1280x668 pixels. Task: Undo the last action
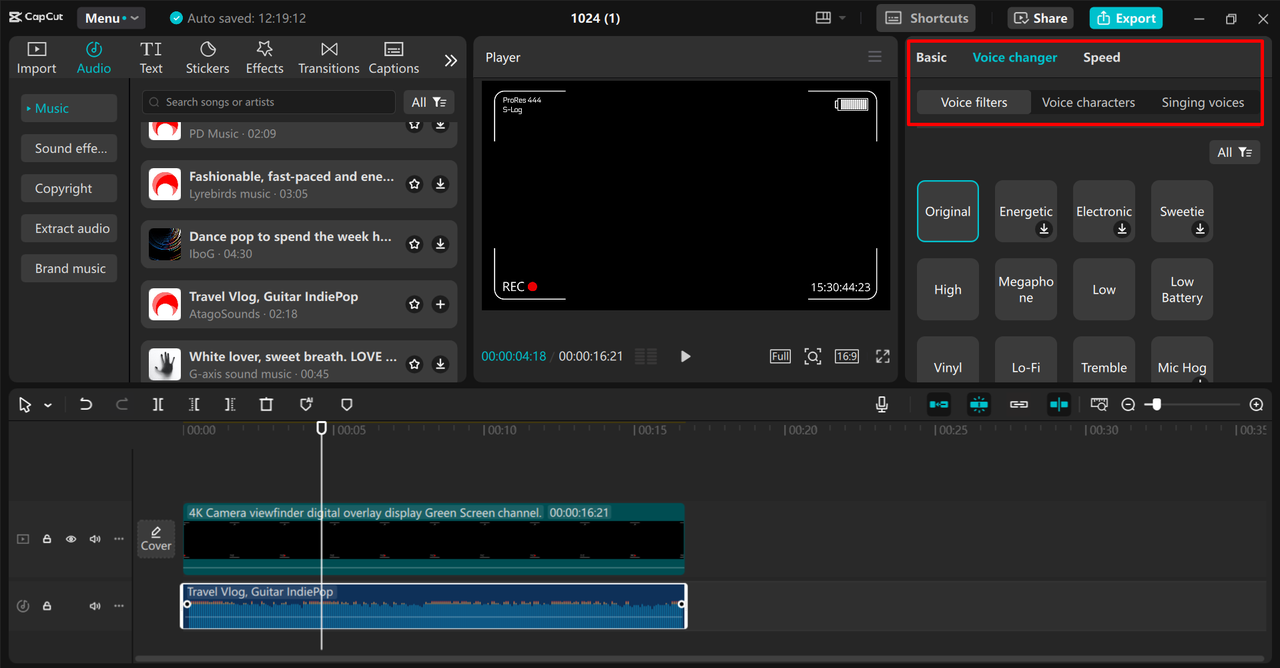point(86,404)
